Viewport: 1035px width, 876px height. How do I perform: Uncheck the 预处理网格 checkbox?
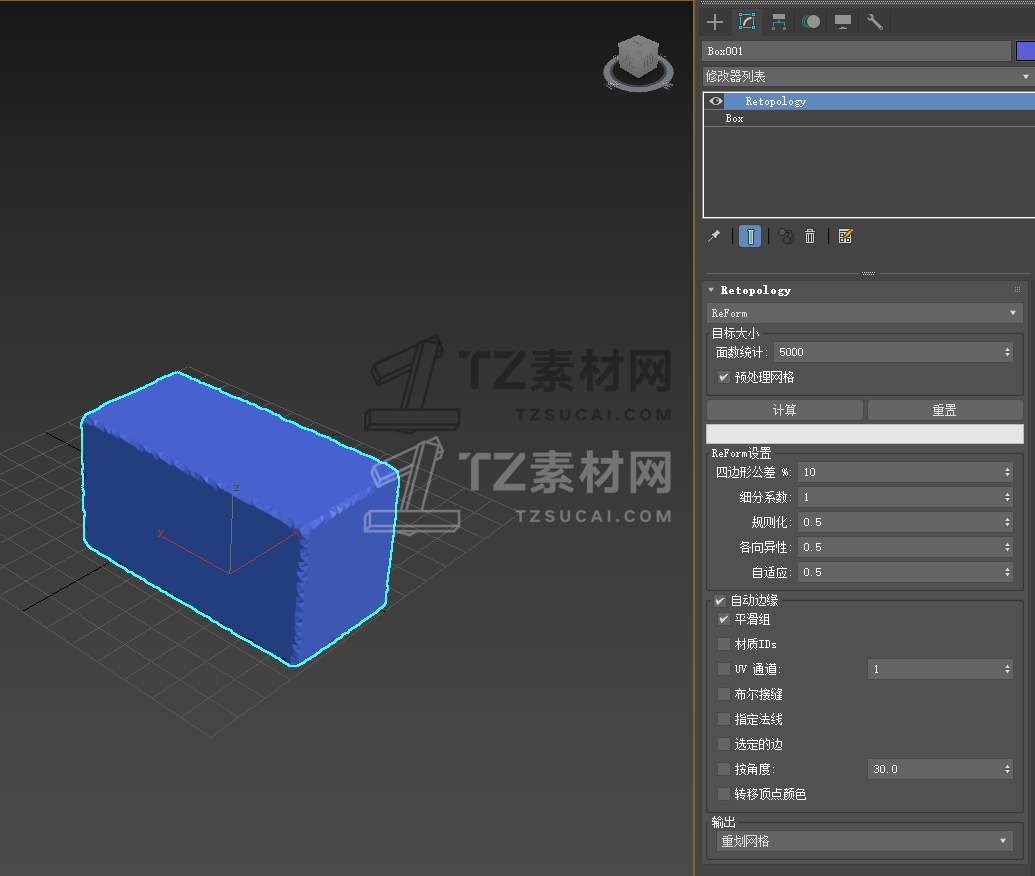click(x=724, y=378)
